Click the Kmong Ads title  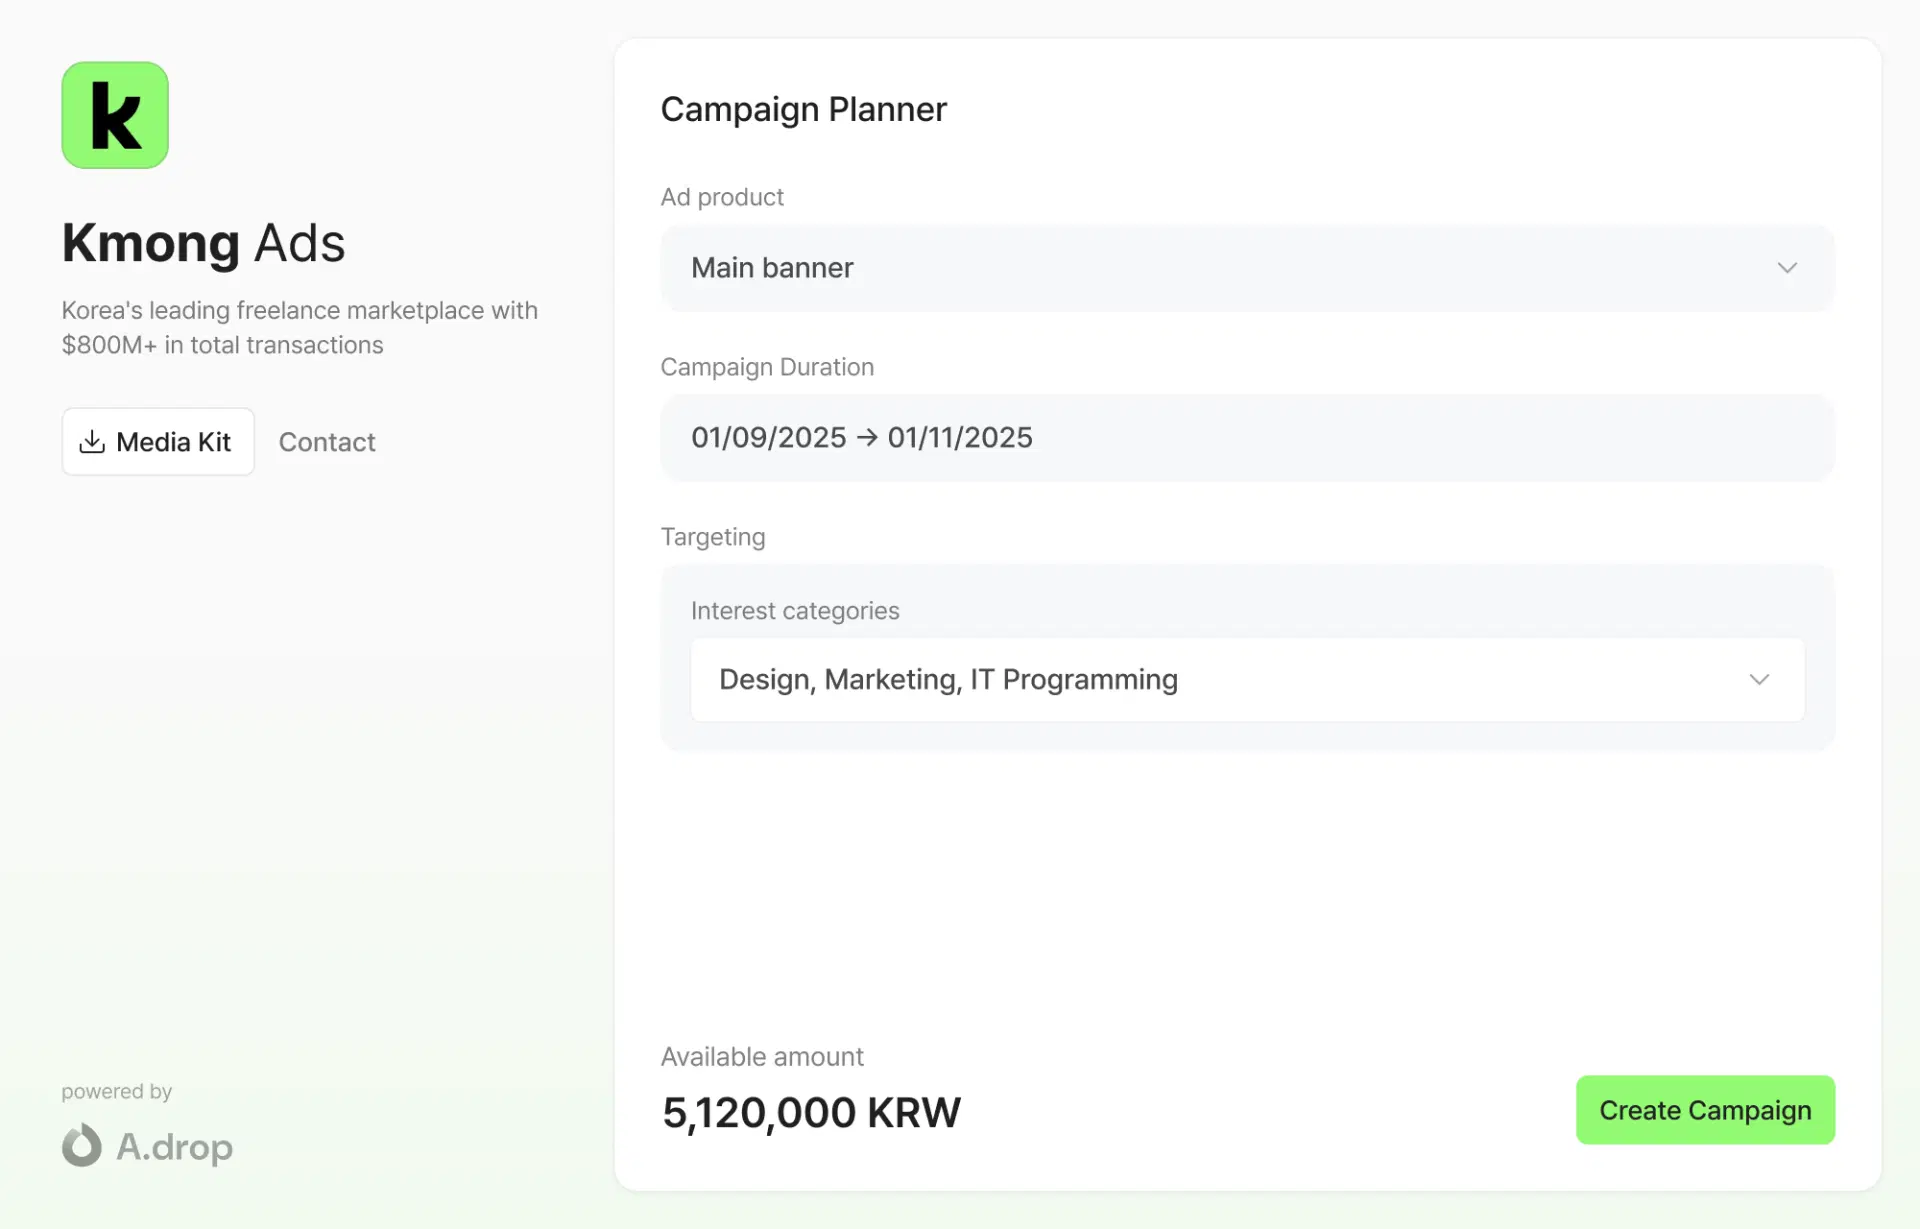click(203, 243)
